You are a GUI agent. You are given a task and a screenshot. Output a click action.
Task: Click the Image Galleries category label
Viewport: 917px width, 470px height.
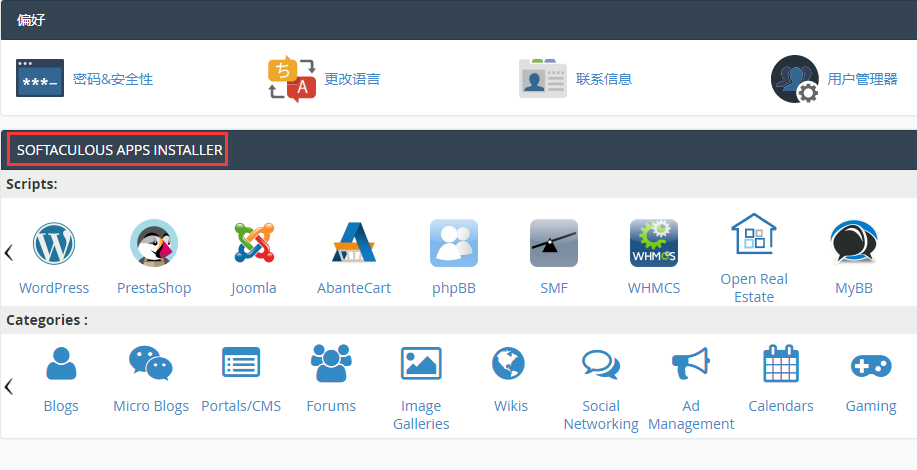tap(421, 415)
